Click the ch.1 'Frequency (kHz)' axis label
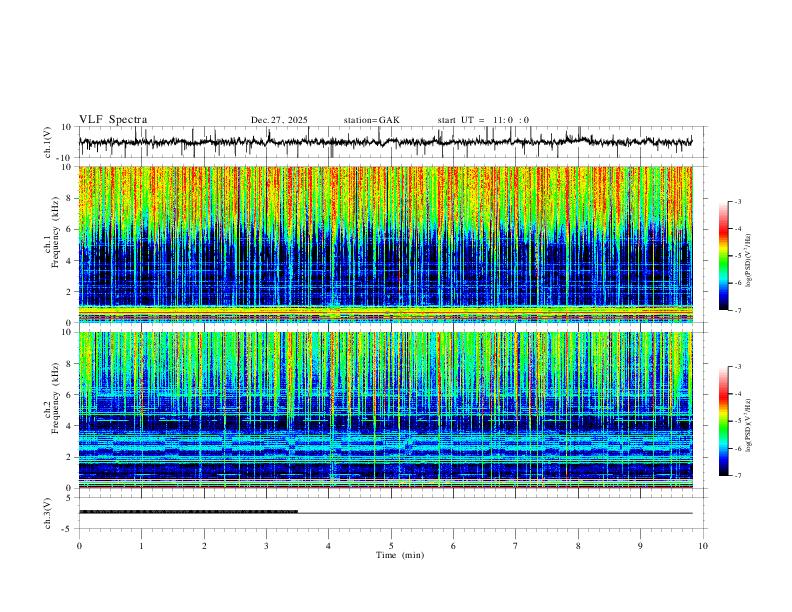The width and height of the screenshot is (792, 612). (55, 233)
